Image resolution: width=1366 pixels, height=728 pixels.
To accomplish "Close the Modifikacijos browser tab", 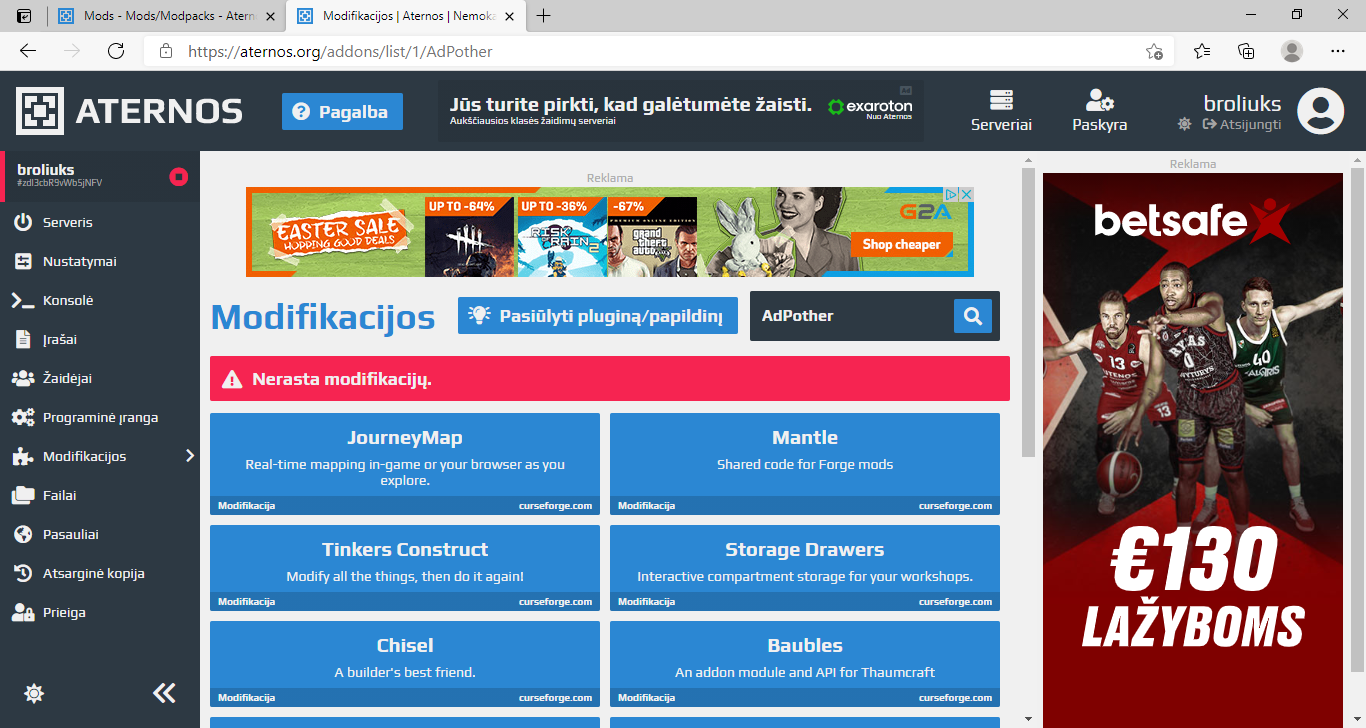I will pyautogui.click(x=509, y=16).
